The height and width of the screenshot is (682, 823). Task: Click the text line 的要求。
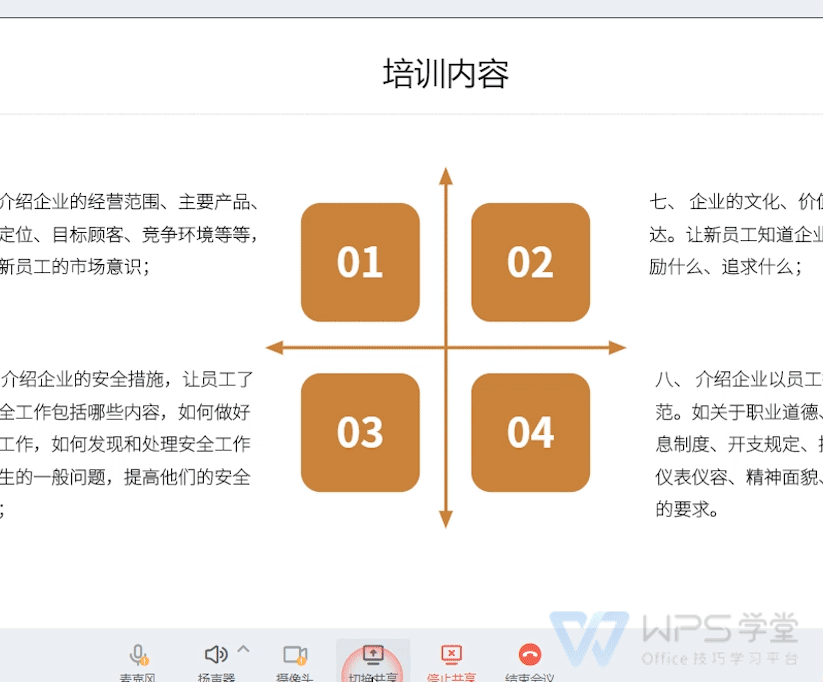[x=687, y=509]
